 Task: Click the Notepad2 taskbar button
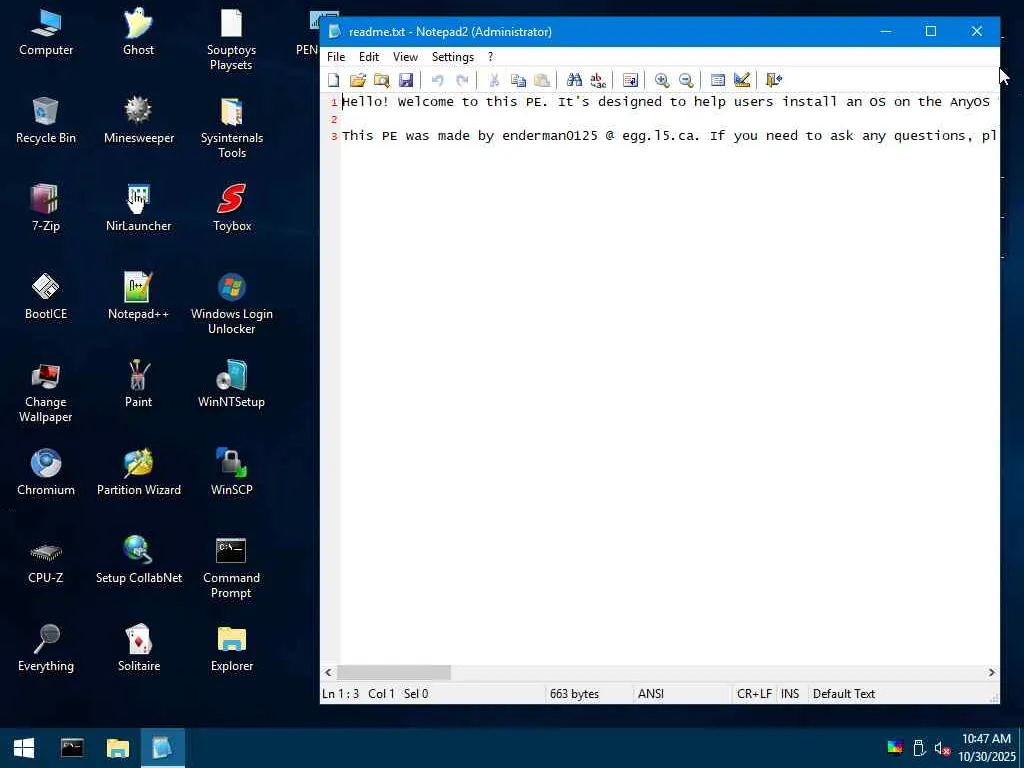(163, 748)
